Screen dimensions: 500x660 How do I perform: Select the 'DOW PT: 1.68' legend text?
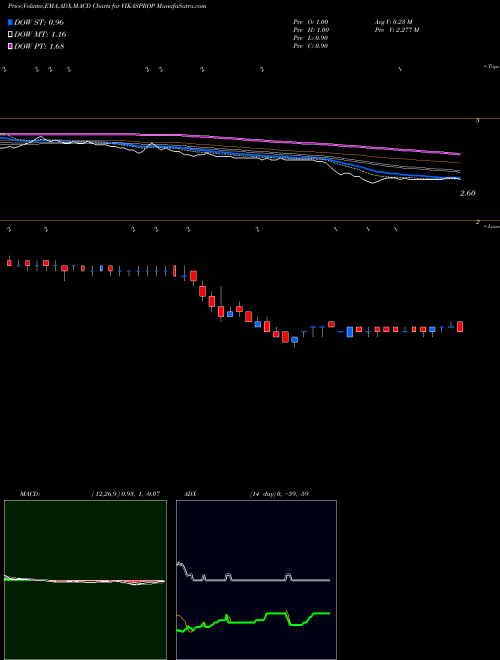click(39, 46)
